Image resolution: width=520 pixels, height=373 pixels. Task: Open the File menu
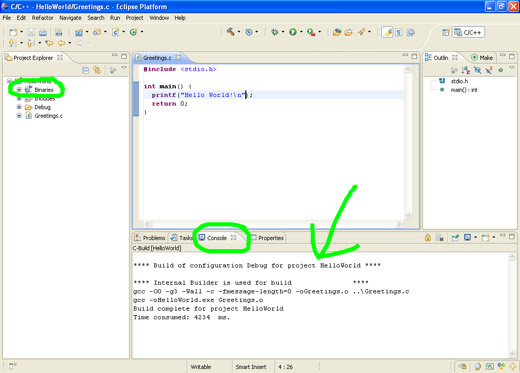[x=7, y=18]
